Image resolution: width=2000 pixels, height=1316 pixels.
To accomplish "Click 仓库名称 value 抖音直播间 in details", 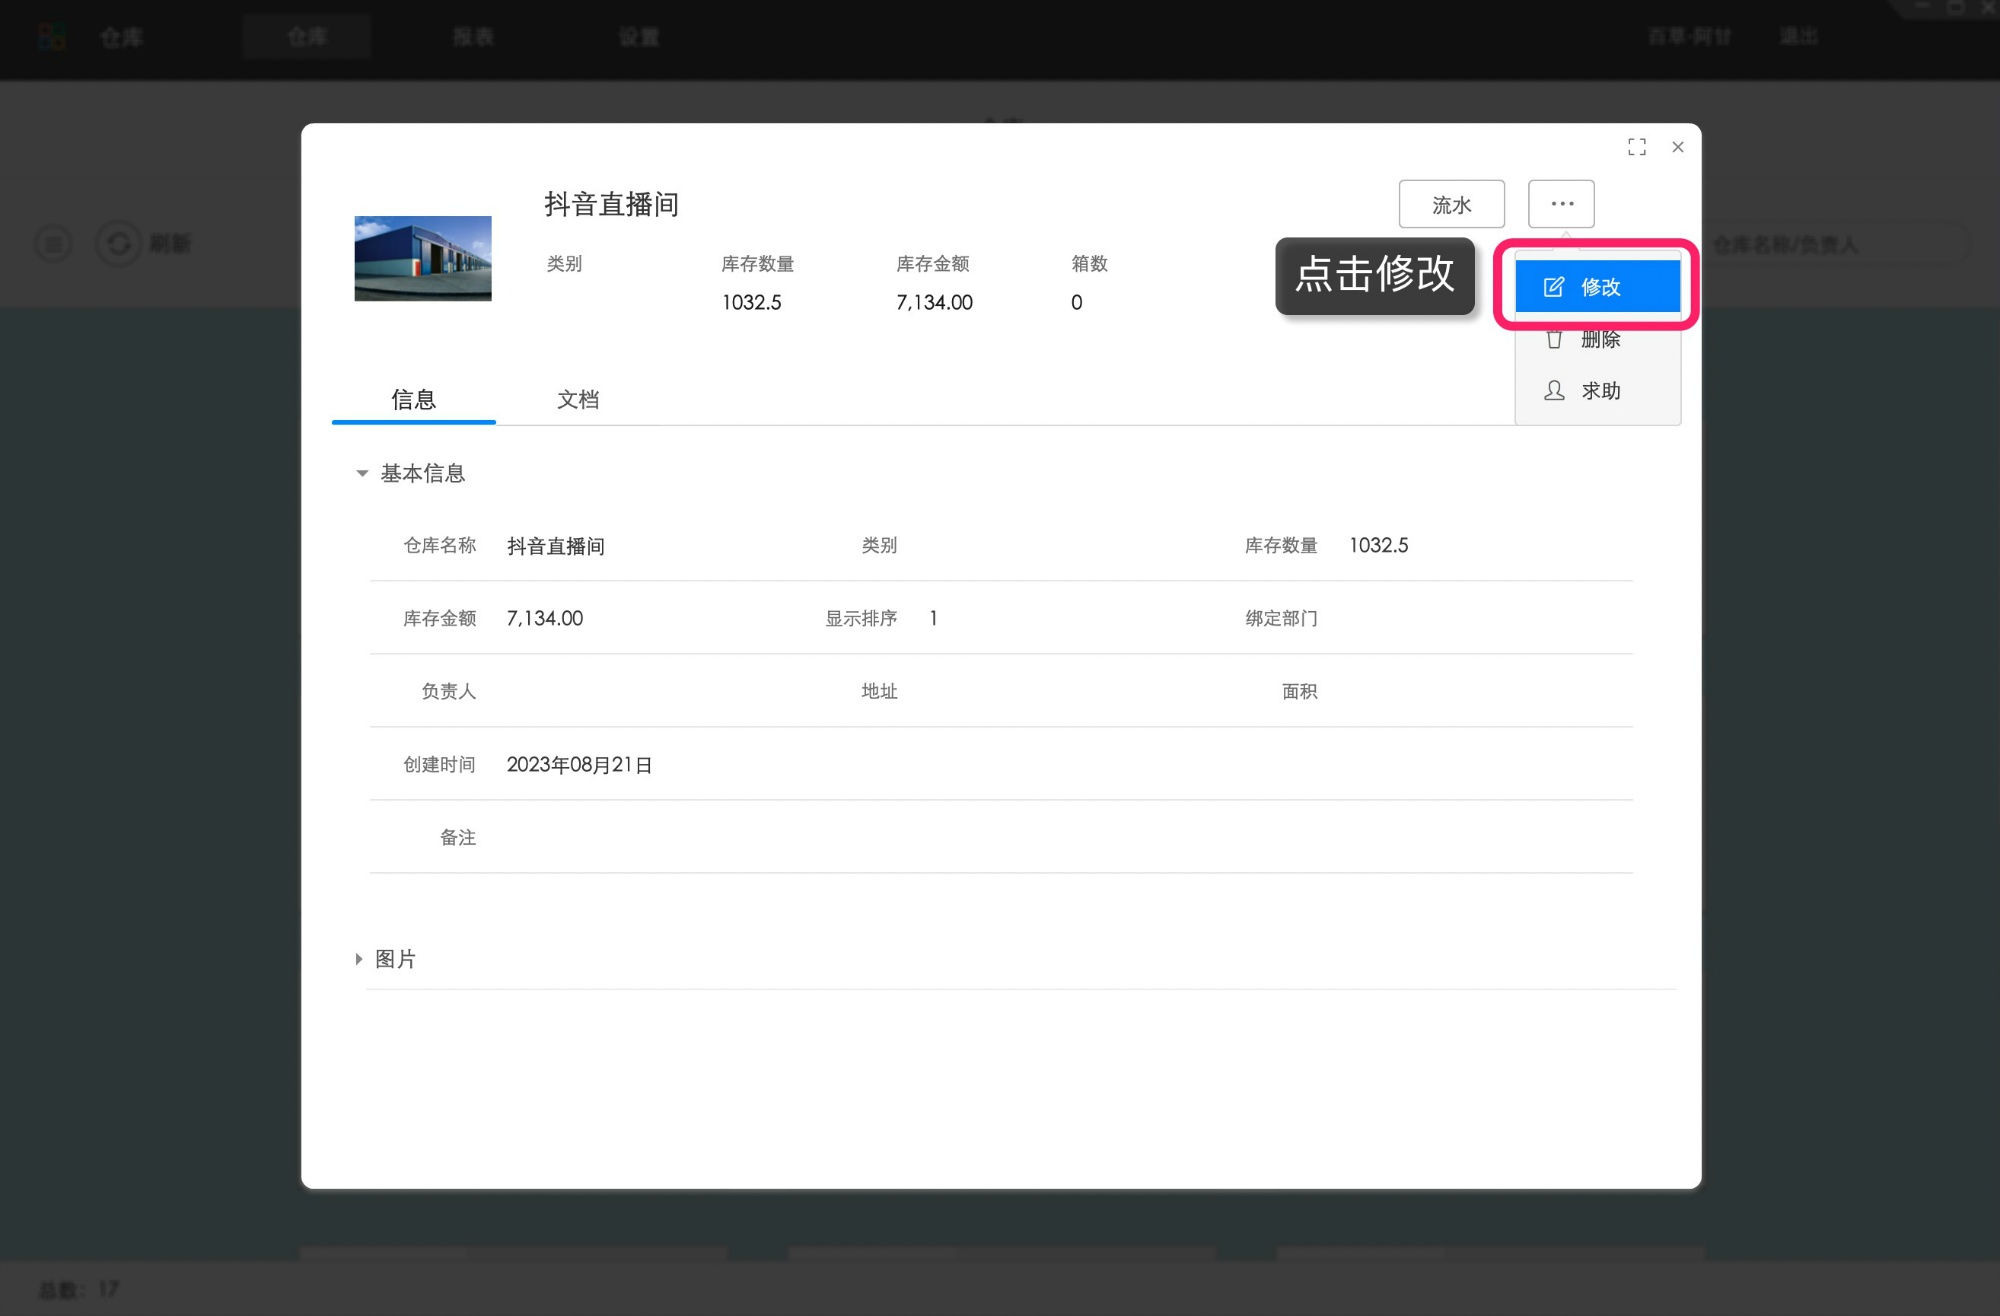I will 556,546.
